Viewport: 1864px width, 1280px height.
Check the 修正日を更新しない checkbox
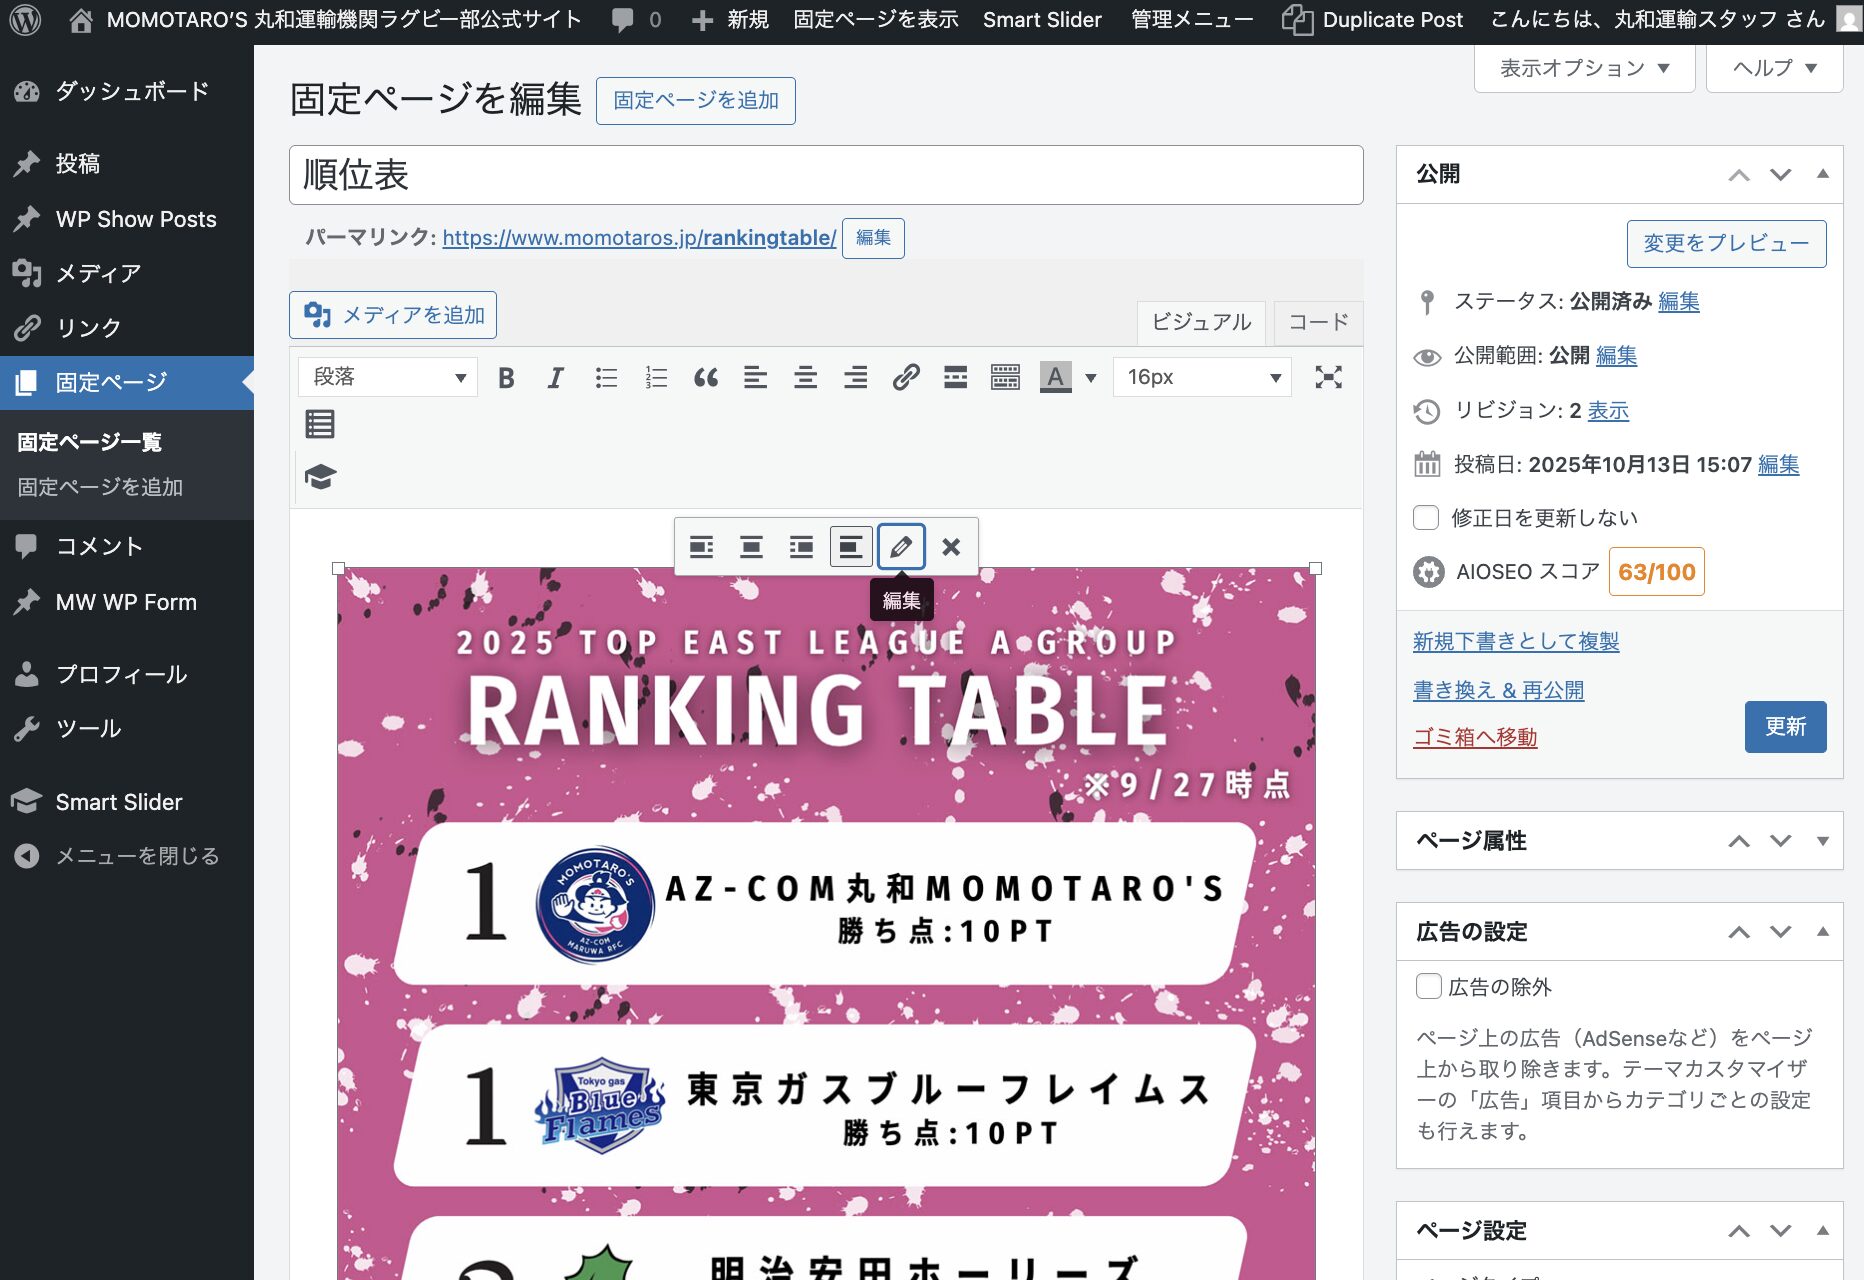click(1426, 518)
